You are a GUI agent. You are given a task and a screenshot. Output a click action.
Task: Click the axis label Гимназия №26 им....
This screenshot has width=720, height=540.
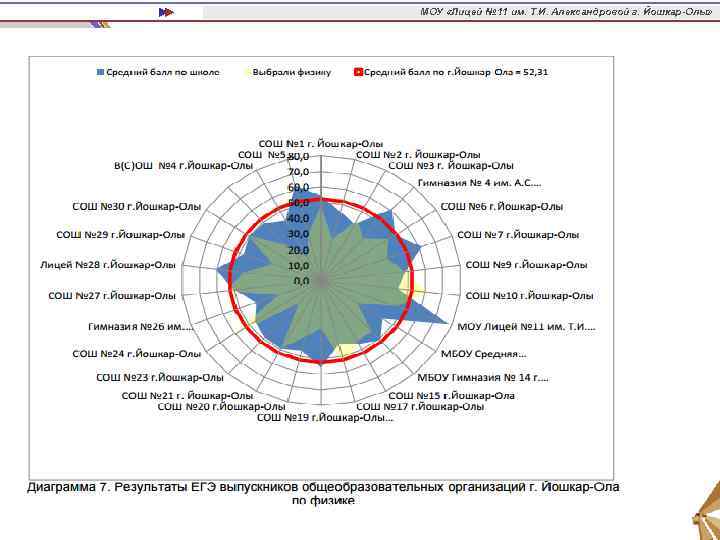[141, 327]
